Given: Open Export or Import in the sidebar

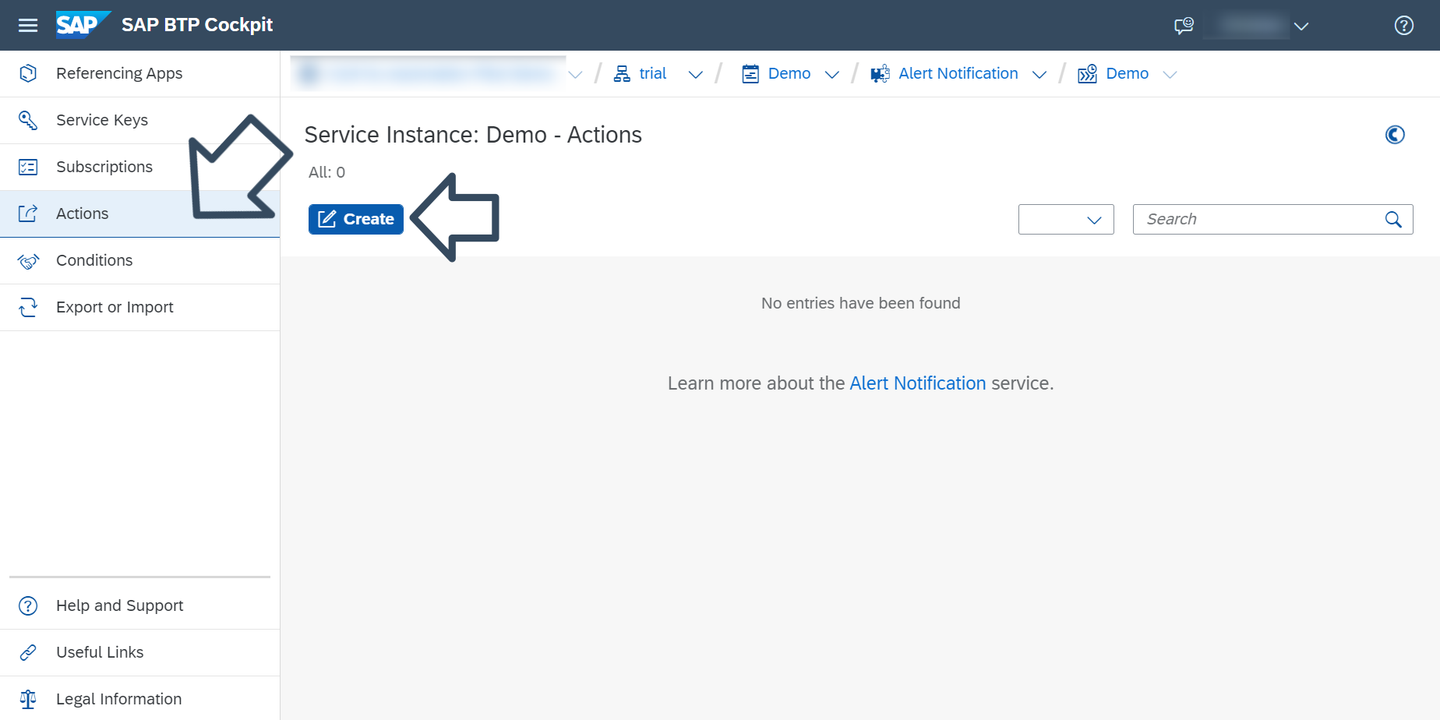Looking at the screenshot, I should [140, 308].
